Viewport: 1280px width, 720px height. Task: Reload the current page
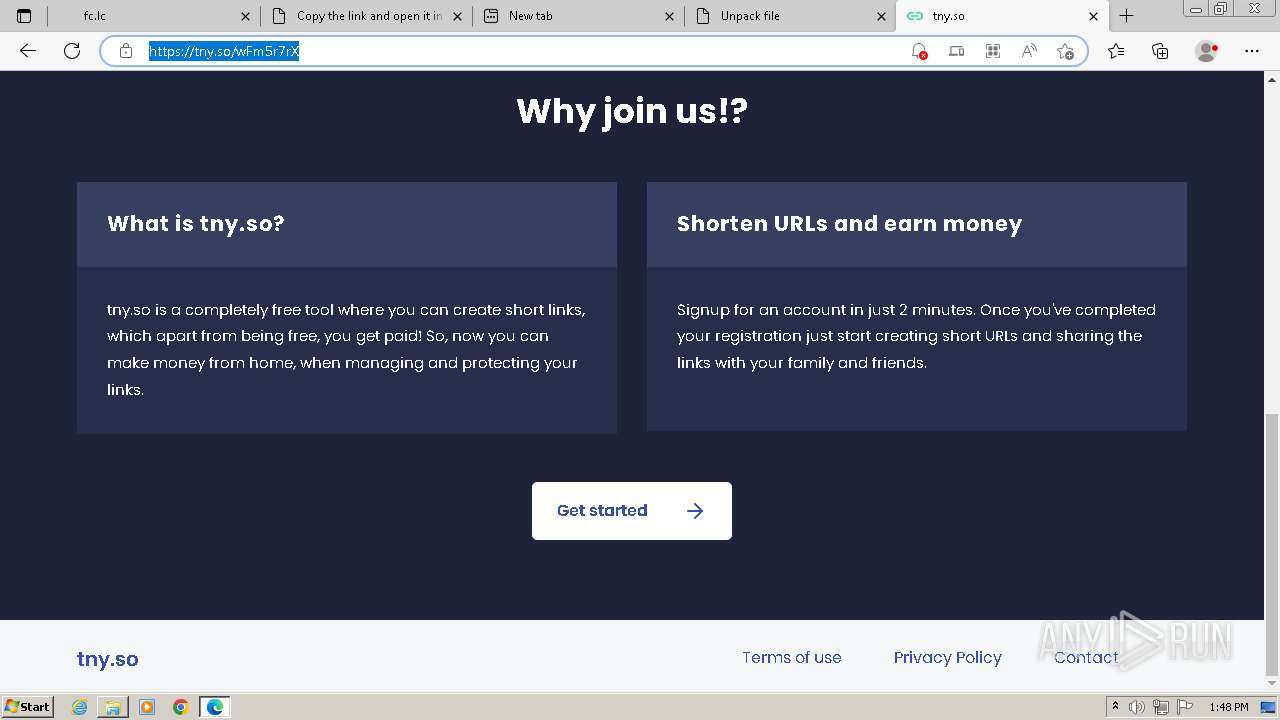click(72, 51)
